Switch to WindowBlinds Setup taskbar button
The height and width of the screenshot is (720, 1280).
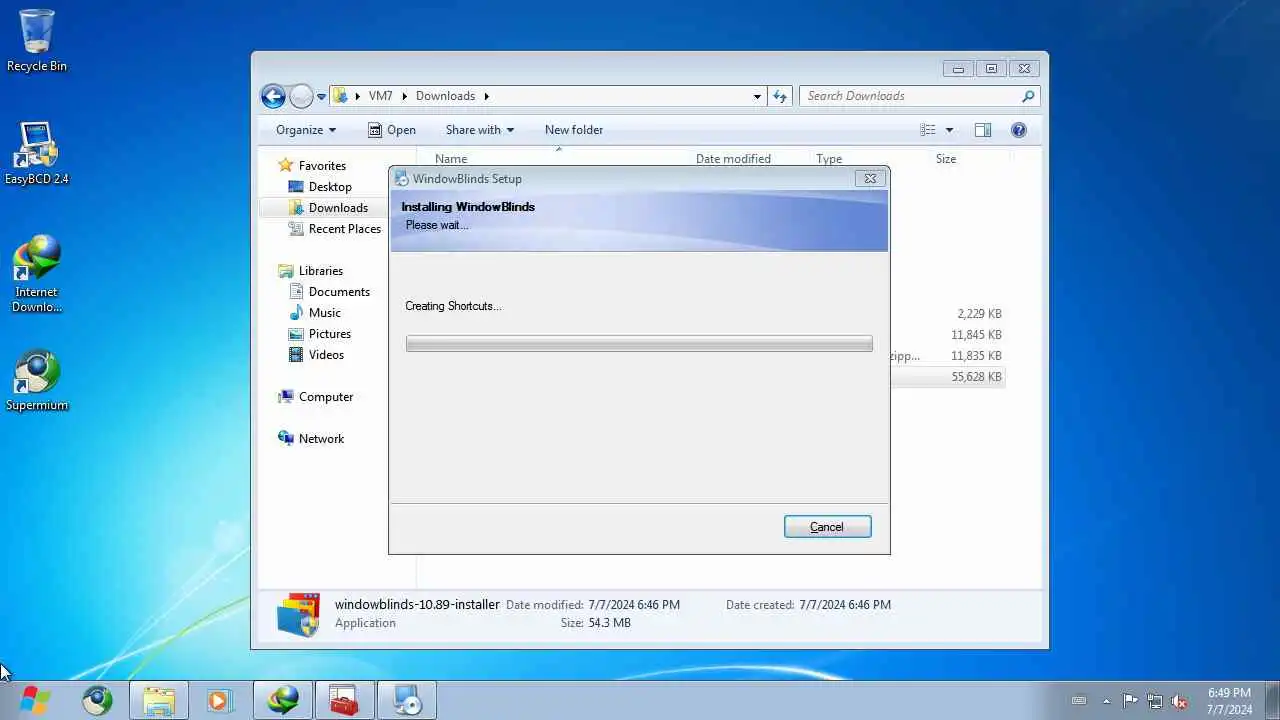point(407,700)
